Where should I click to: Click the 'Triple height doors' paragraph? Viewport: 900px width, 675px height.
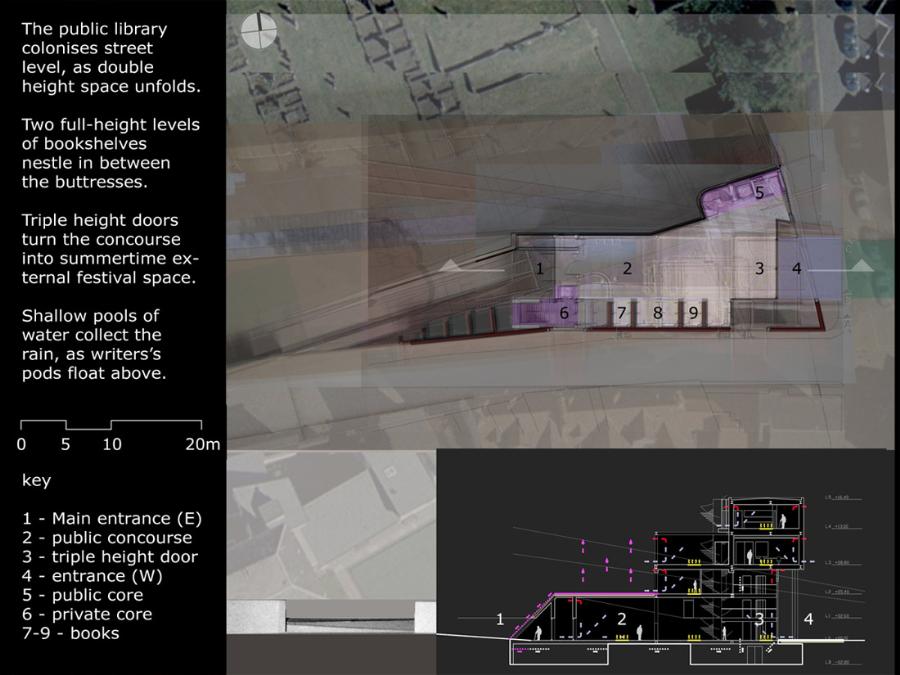click(103, 249)
